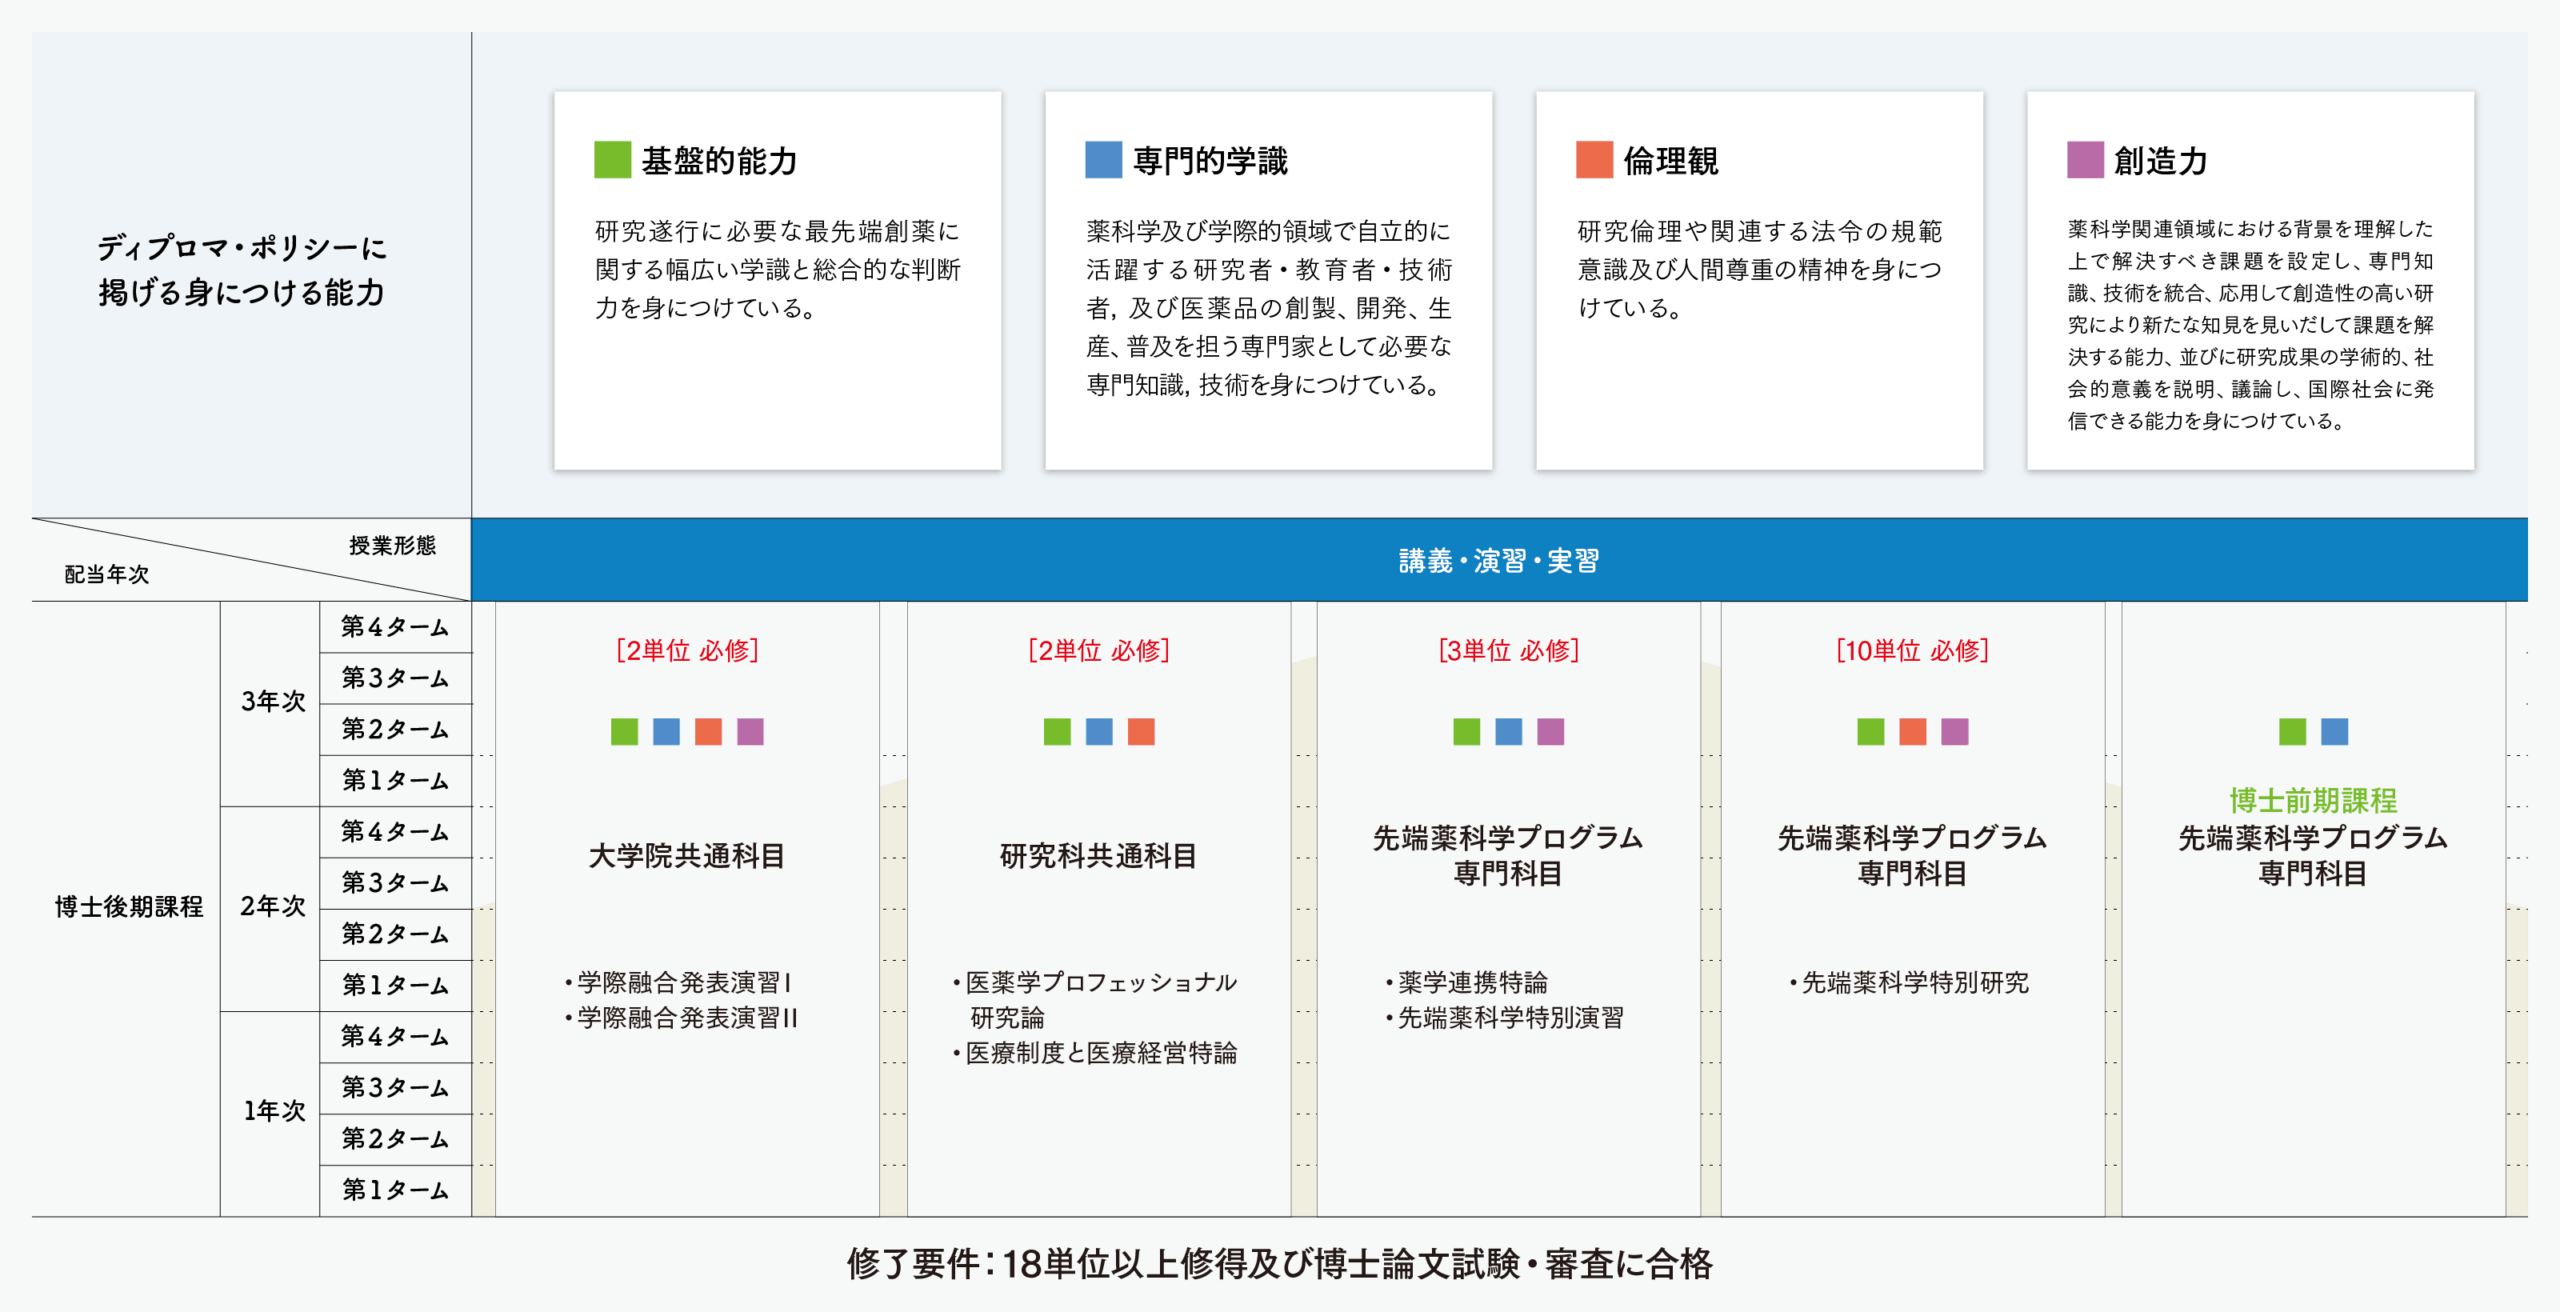Click purple square under 大学院共通科目 credits
The width and height of the screenshot is (2560, 1312).
[750, 732]
